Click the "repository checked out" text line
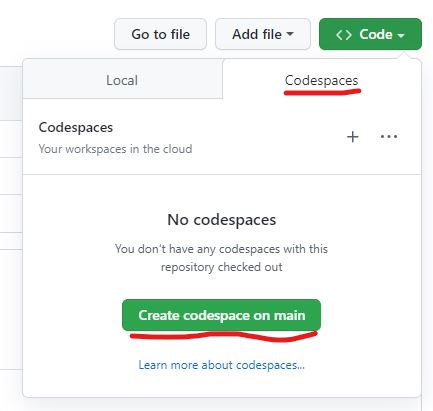433x411 pixels. (x=222, y=267)
